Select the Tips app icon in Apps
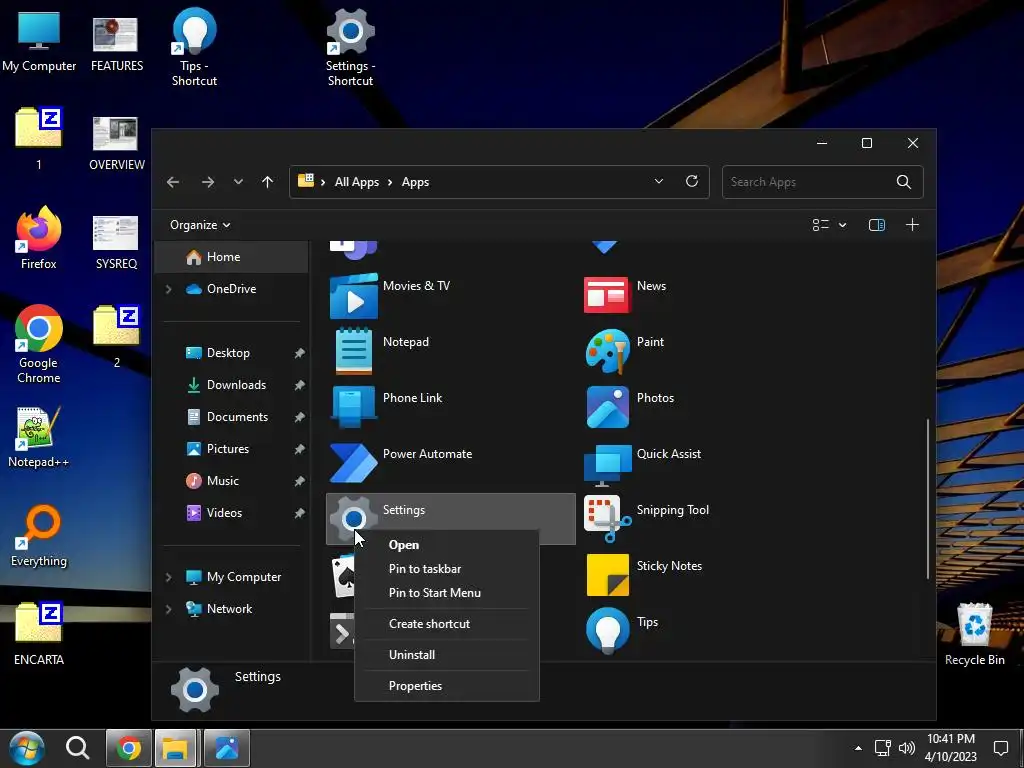The width and height of the screenshot is (1024, 768). point(607,631)
